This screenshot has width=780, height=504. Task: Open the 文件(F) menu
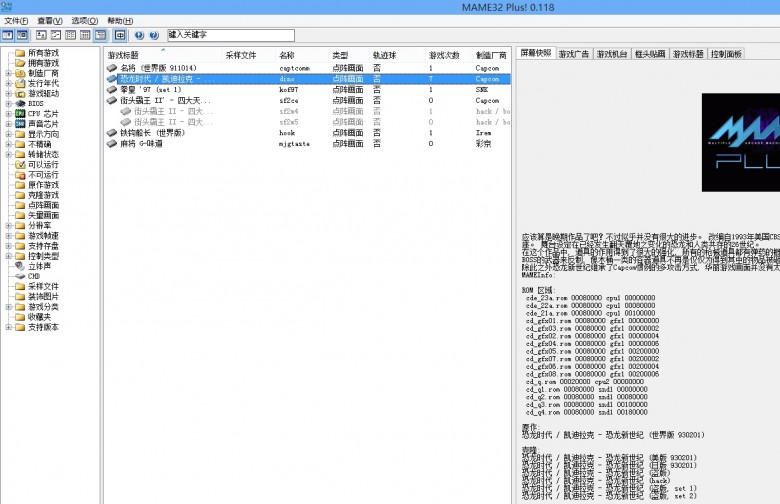(x=16, y=20)
